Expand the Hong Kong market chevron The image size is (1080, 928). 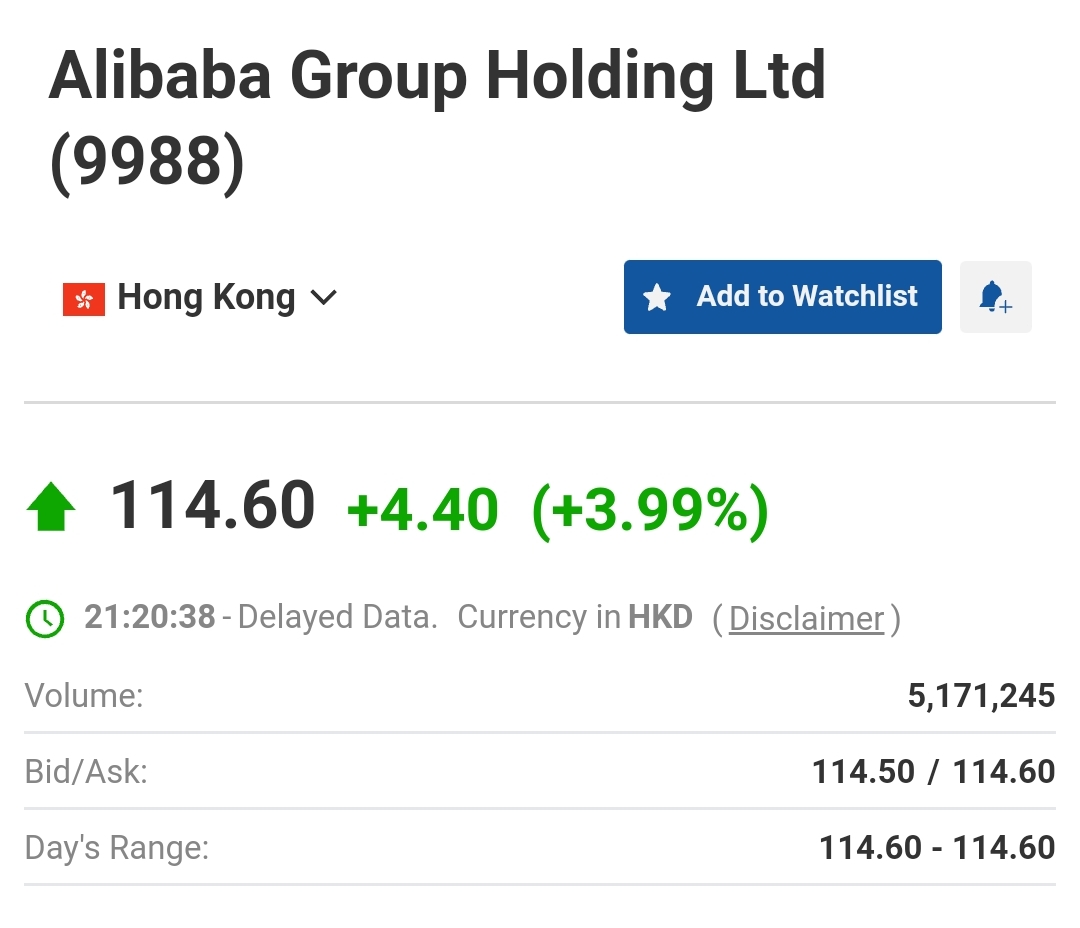[324, 298]
